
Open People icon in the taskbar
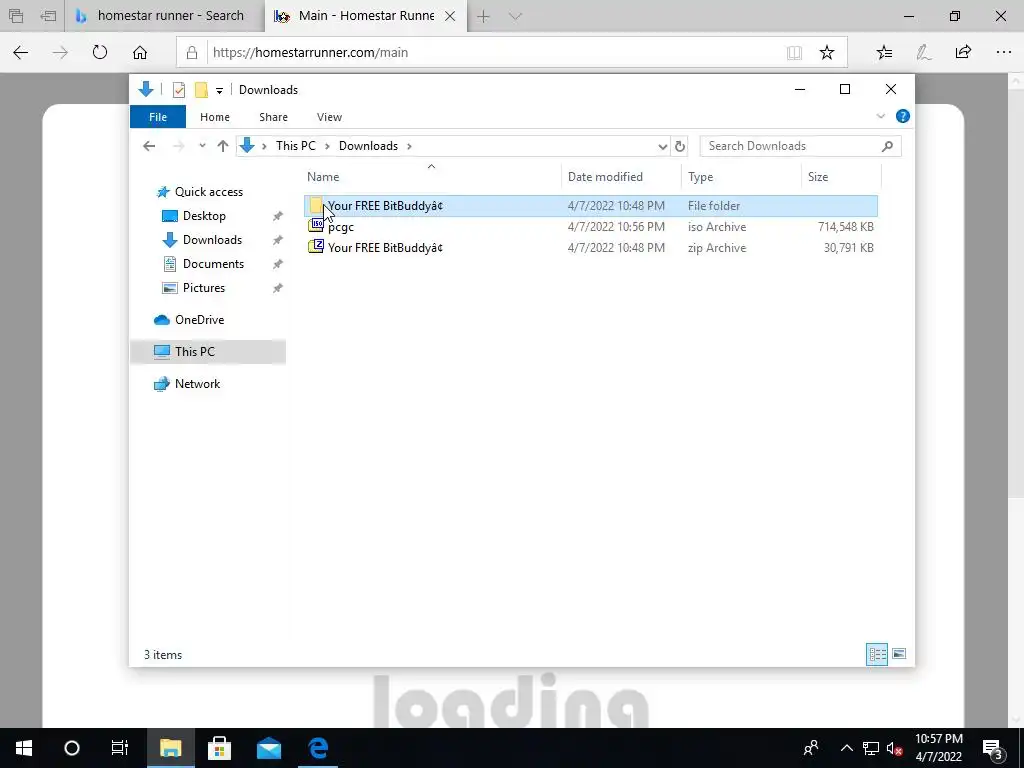tap(811, 748)
